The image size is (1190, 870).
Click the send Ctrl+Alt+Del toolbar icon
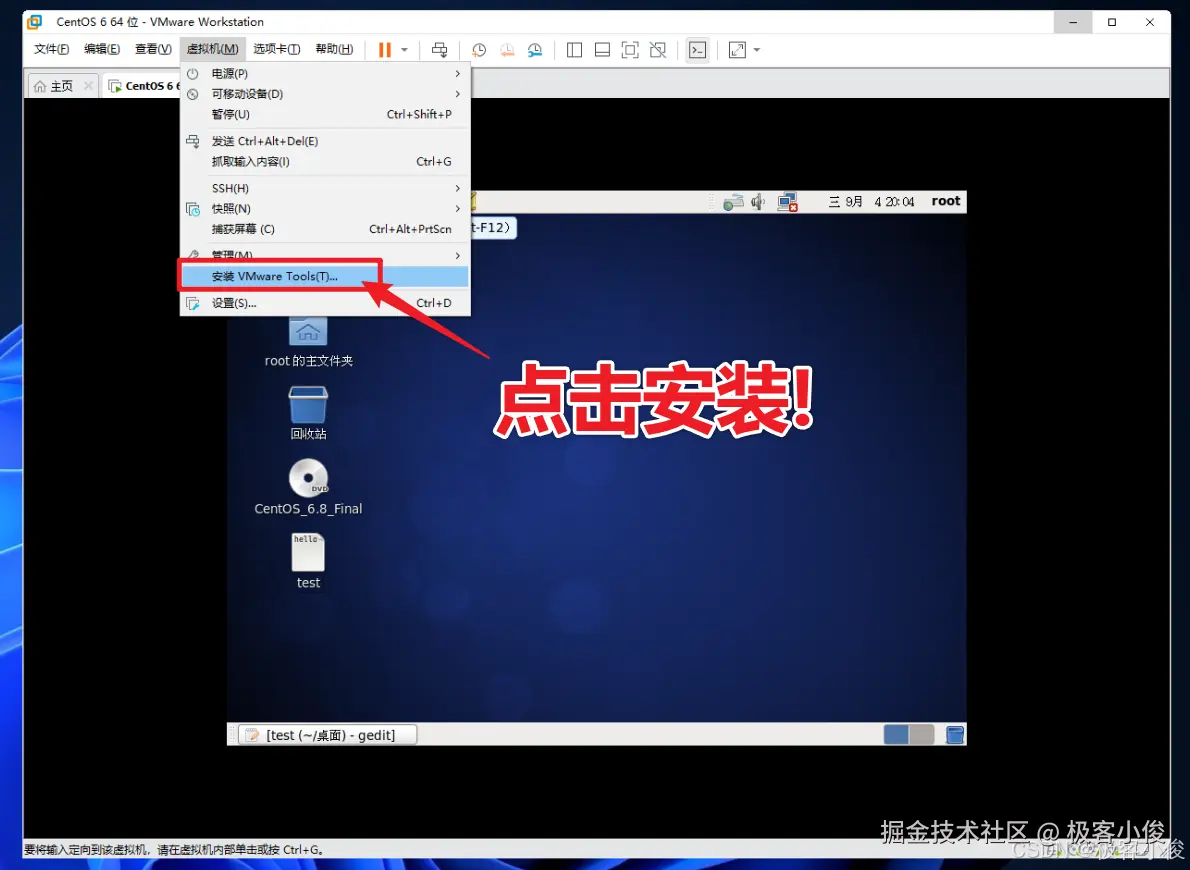pos(439,50)
